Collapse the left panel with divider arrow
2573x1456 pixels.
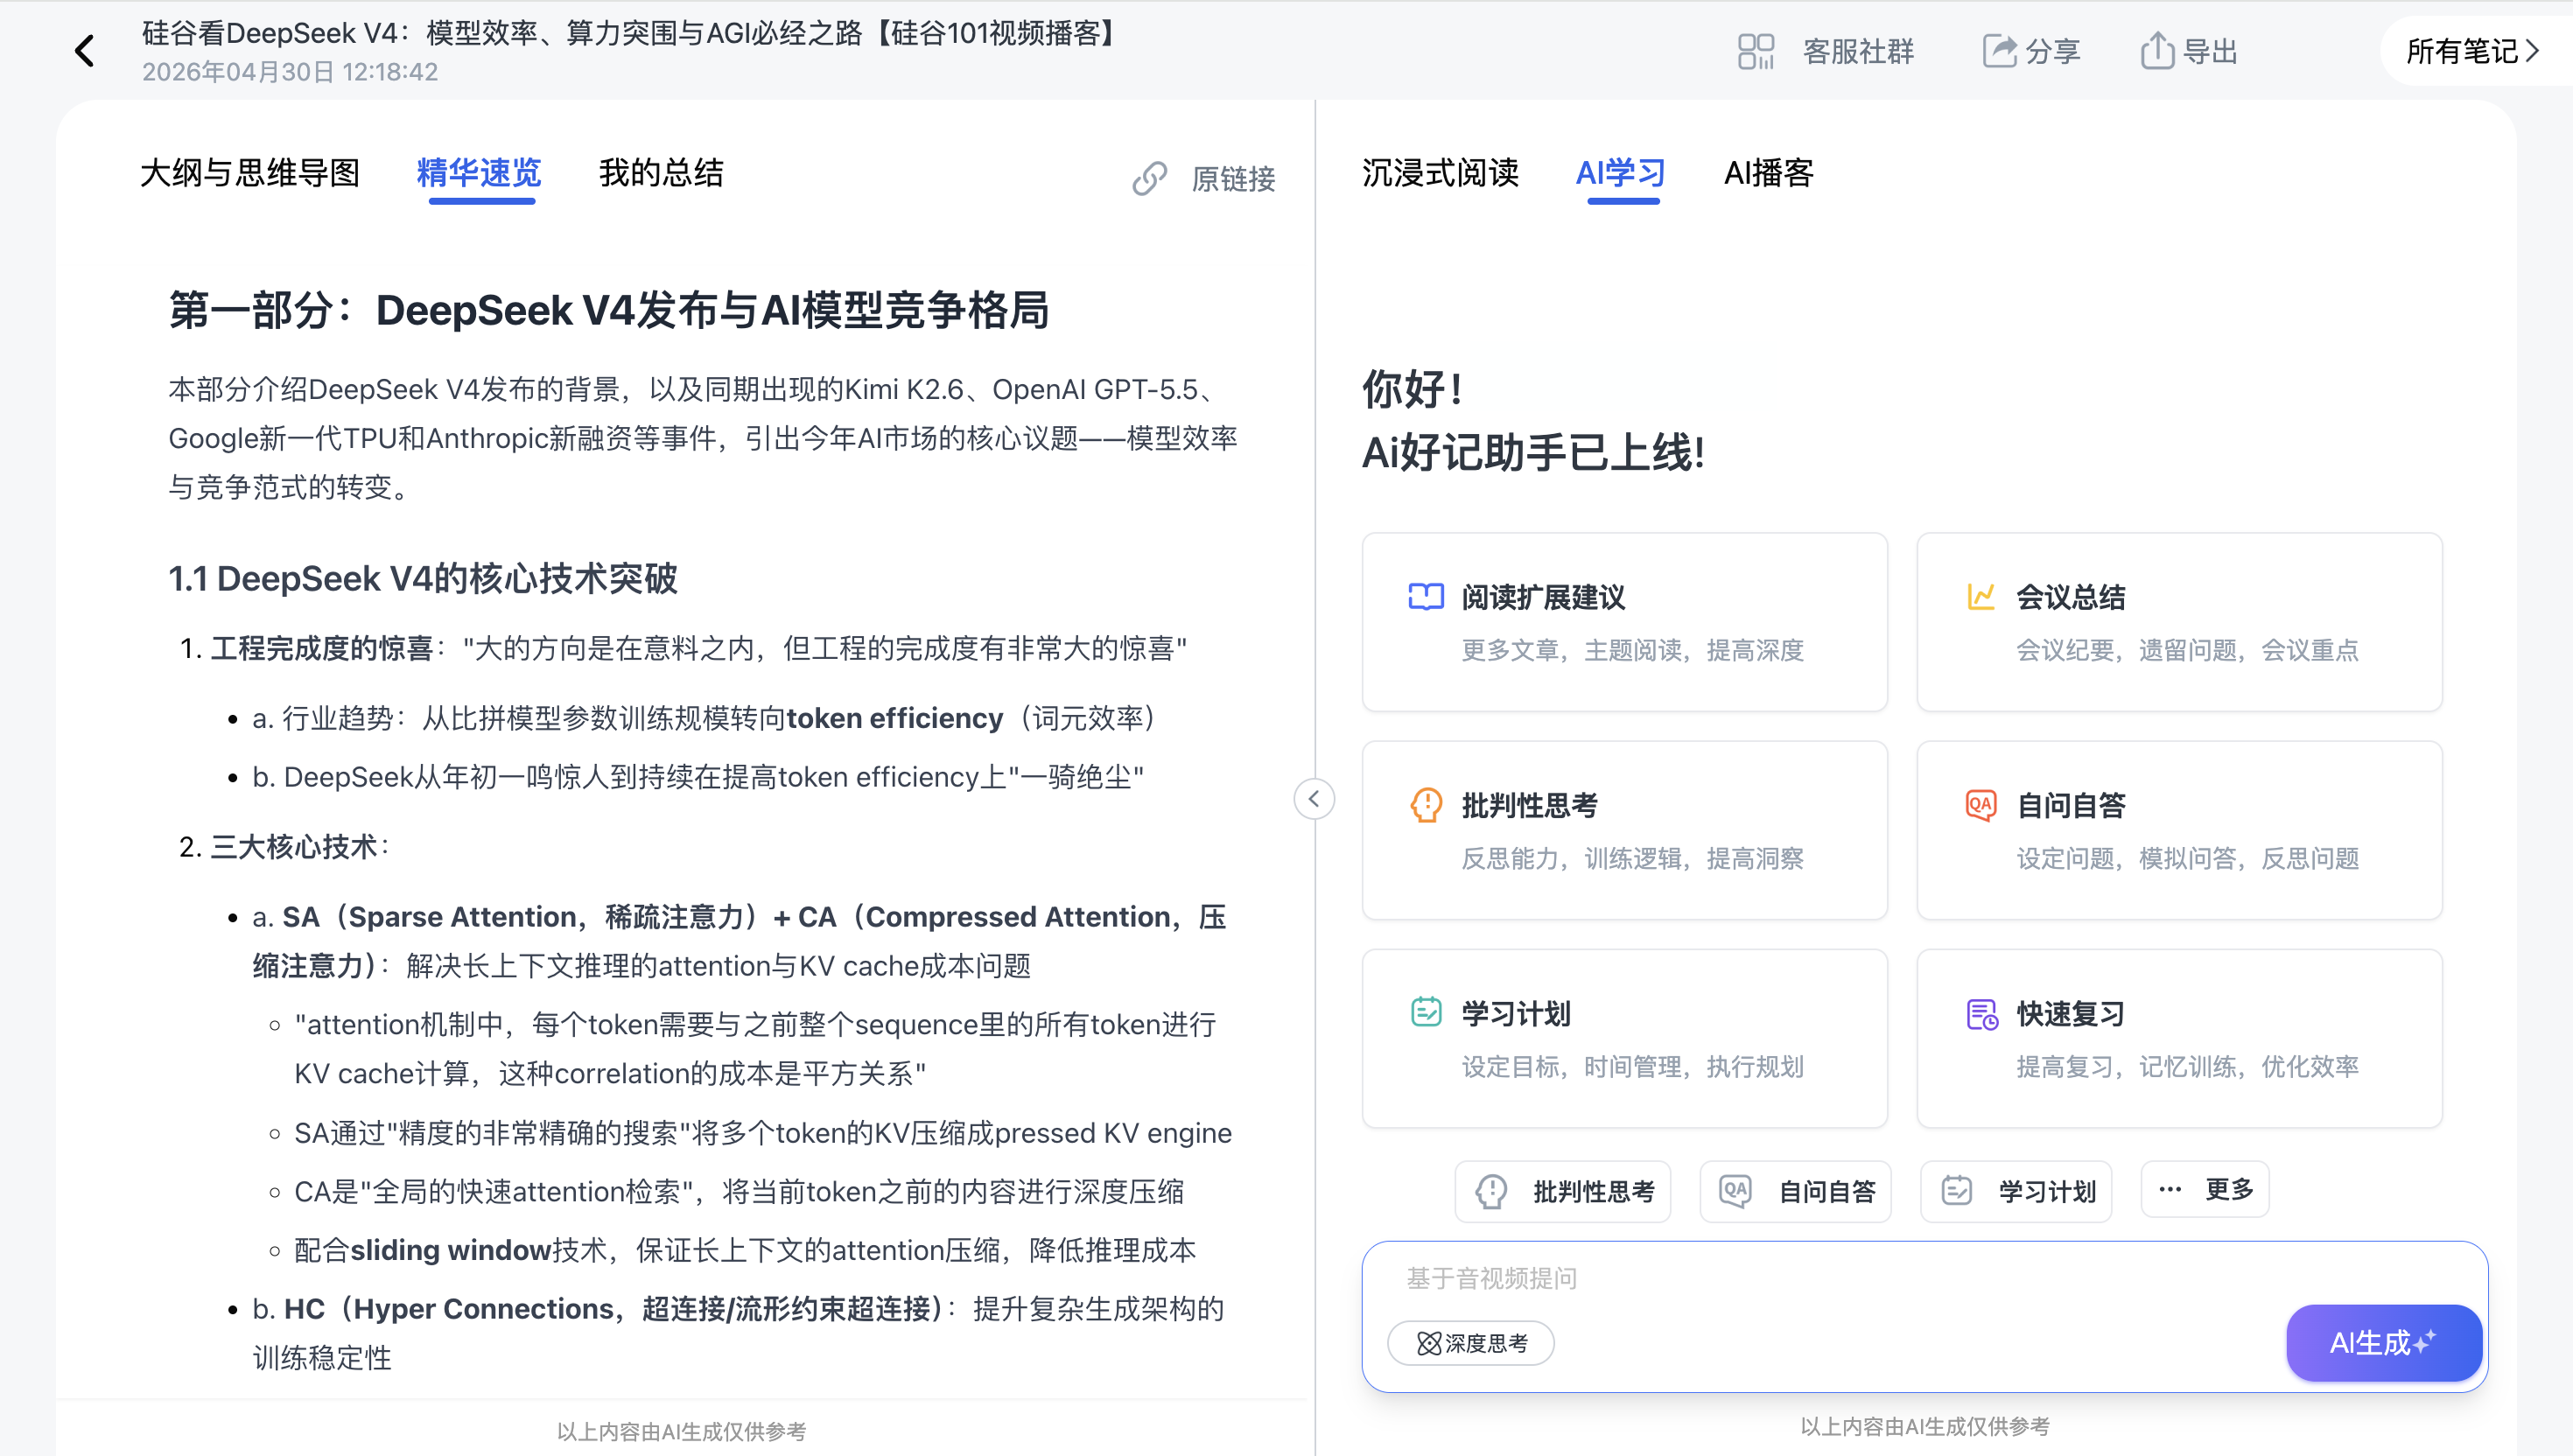tap(1314, 799)
